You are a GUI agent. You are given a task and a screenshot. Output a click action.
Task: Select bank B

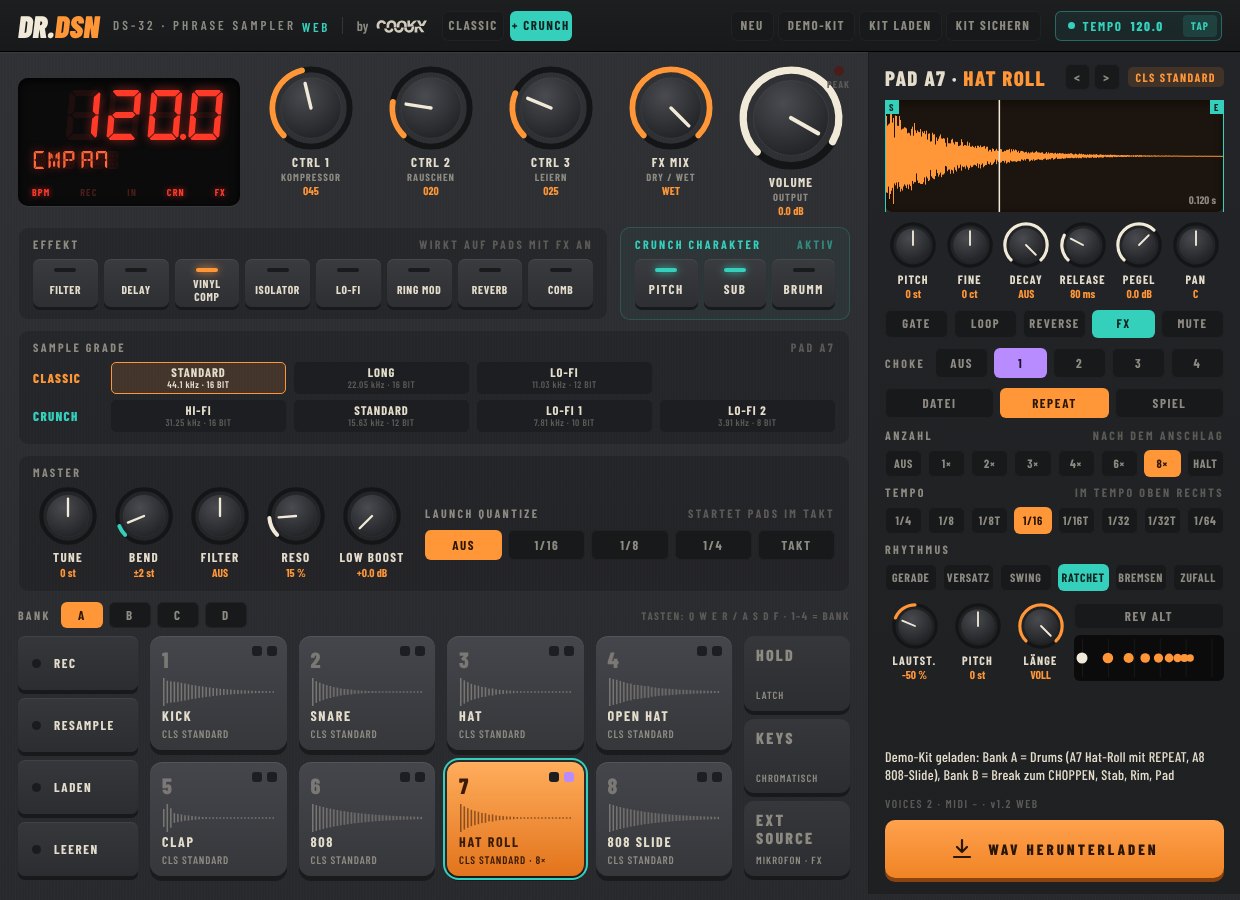[129, 616]
